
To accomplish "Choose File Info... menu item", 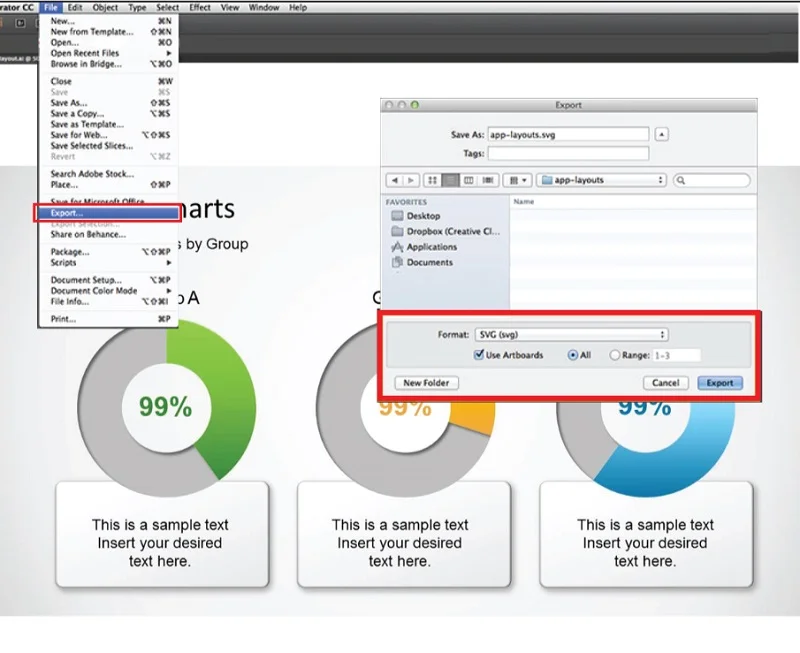I will (108, 302).
